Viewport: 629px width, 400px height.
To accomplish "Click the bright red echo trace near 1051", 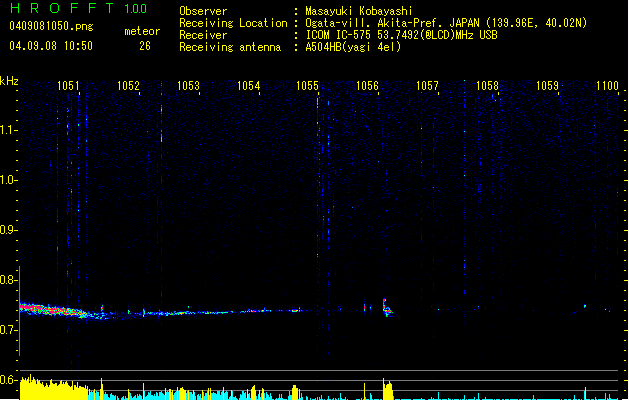I will [54, 310].
